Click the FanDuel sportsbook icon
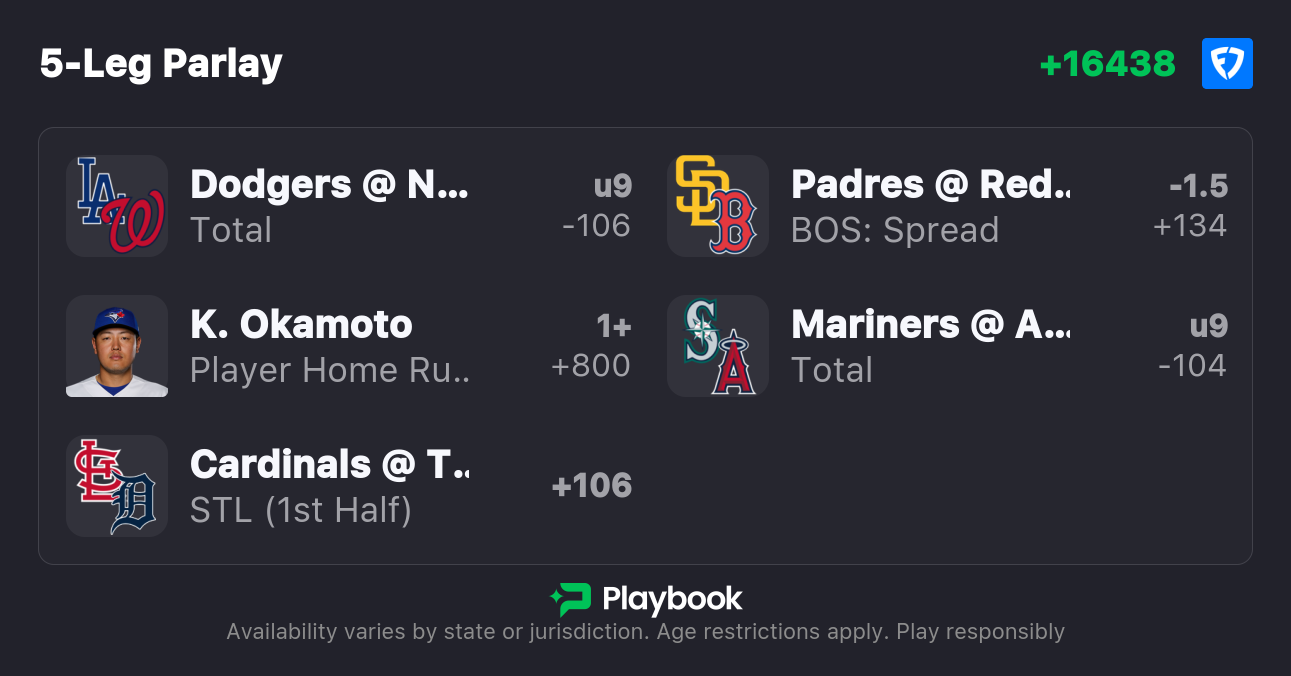 [x=1227, y=64]
